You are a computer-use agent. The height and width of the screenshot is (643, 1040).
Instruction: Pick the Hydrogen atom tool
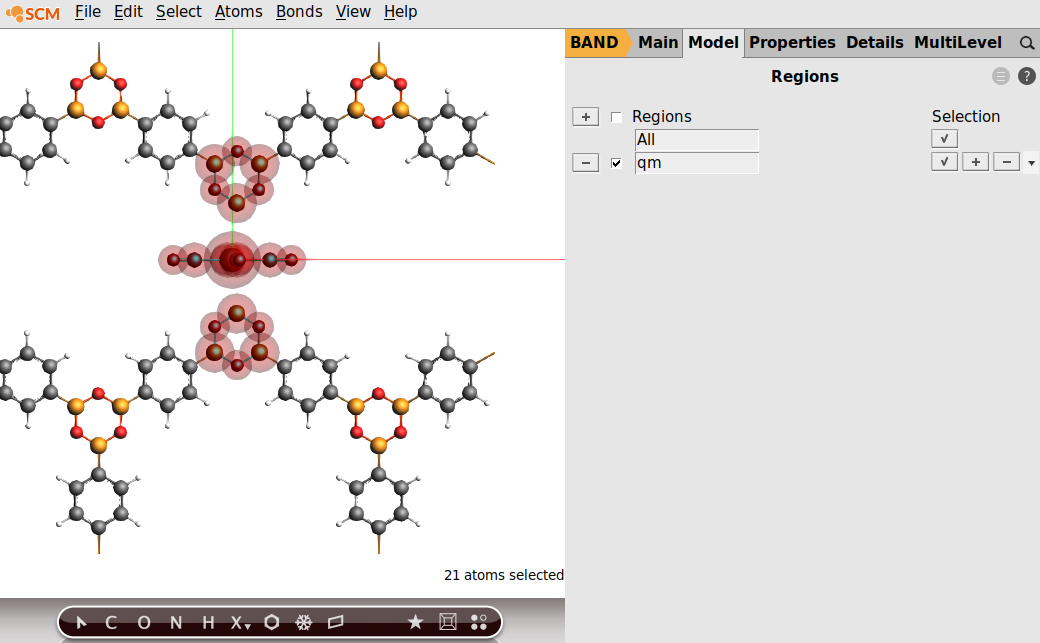(207, 621)
